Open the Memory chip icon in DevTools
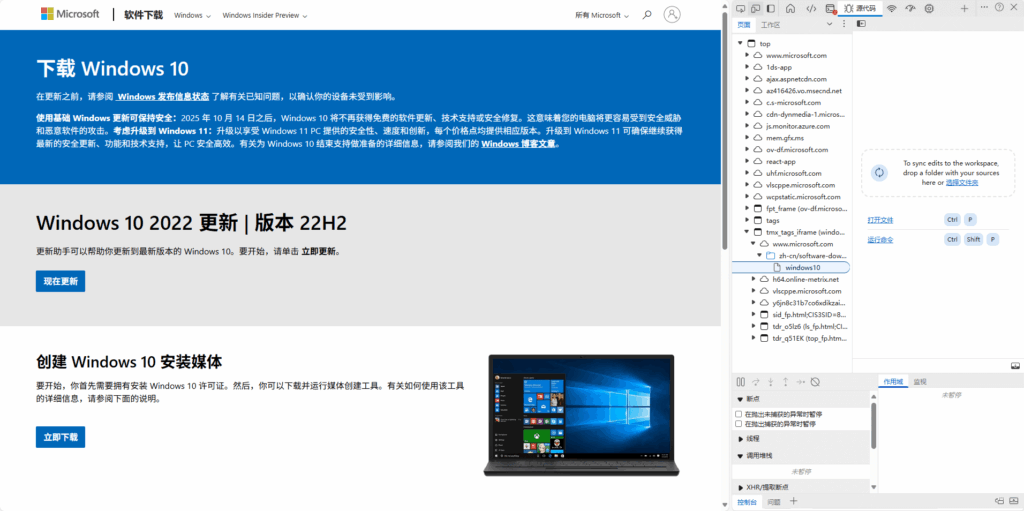This screenshot has height=511, width=1024. tap(929, 8)
